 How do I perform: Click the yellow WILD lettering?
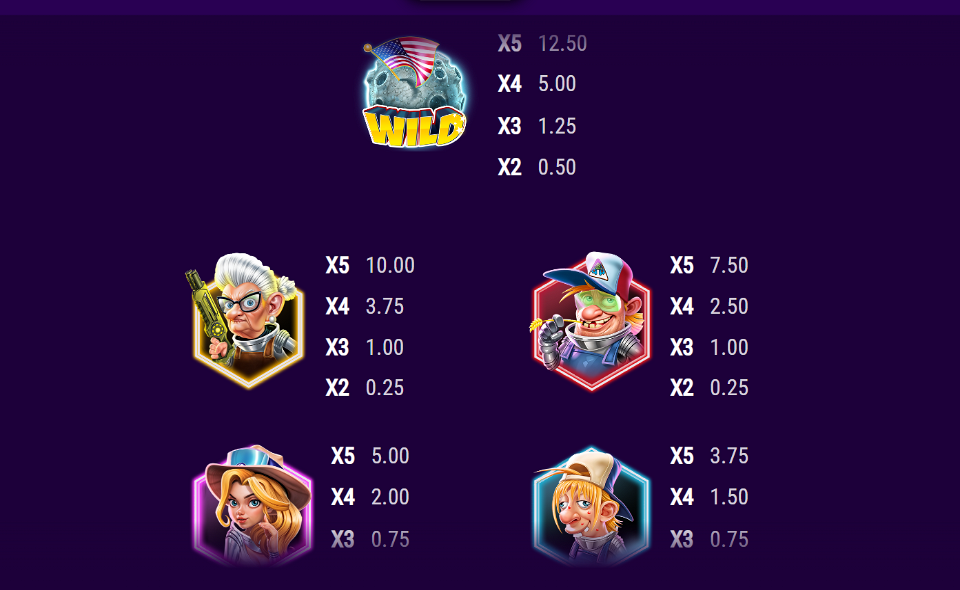click(414, 127)
